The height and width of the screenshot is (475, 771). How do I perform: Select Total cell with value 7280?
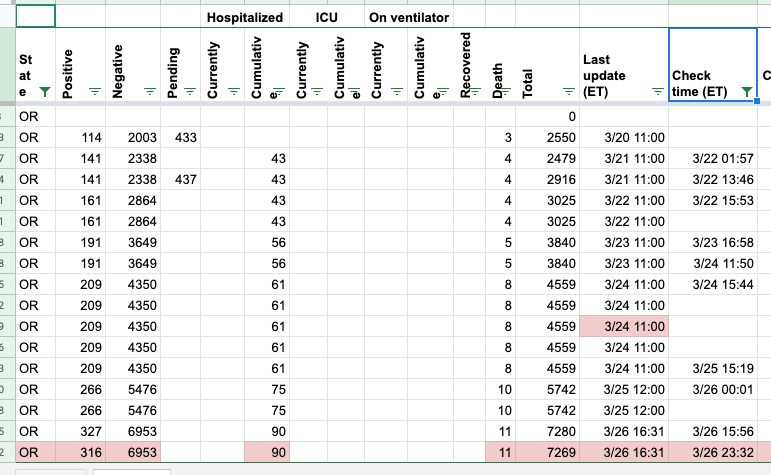click(548, 432)
